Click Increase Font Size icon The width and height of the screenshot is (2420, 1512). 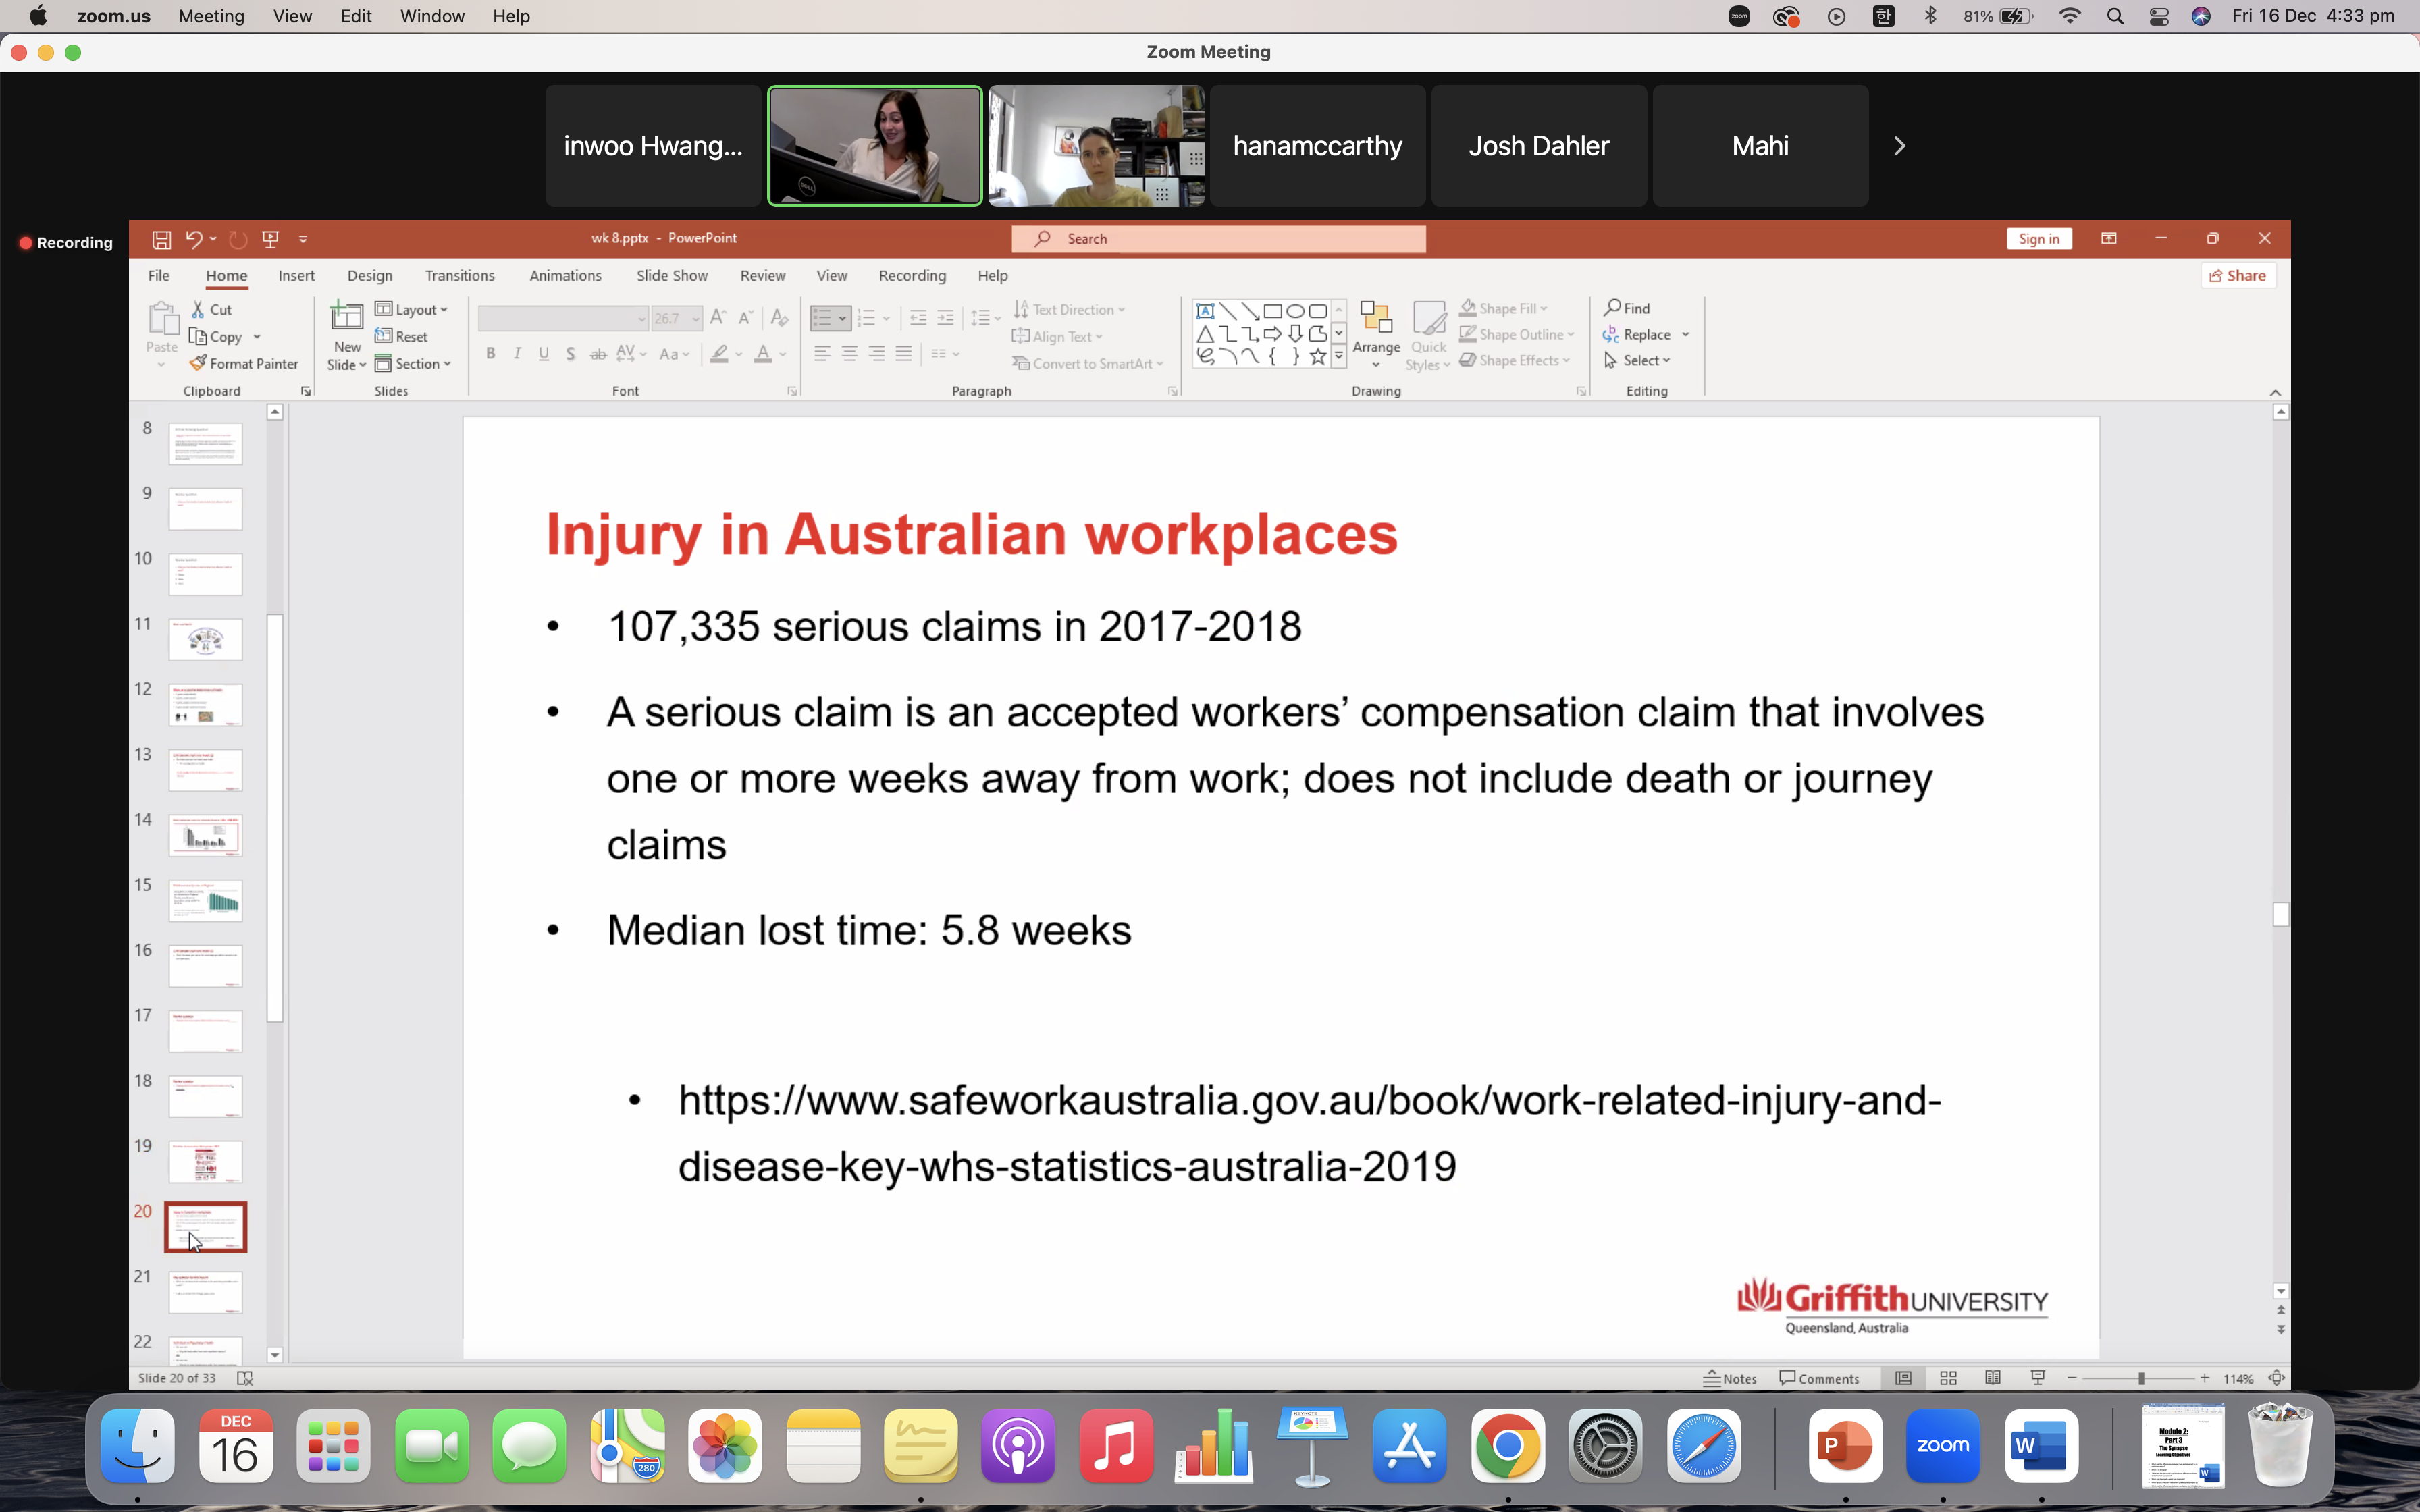[x=718, y=318]
